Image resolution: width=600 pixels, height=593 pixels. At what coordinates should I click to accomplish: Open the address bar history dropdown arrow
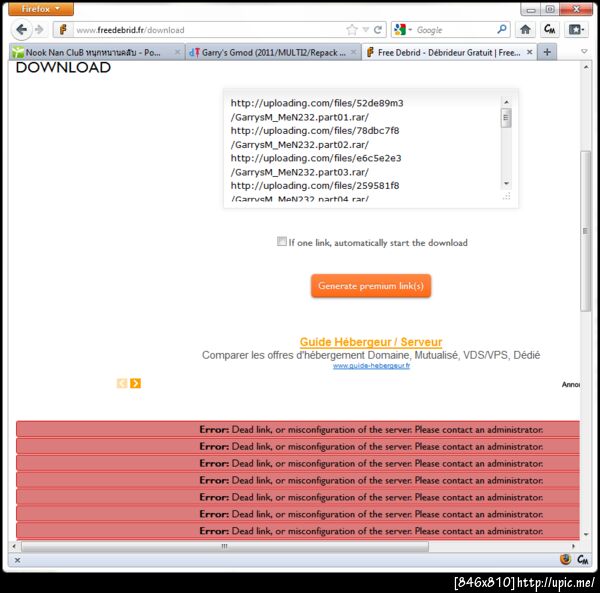(x=365, y=30)
